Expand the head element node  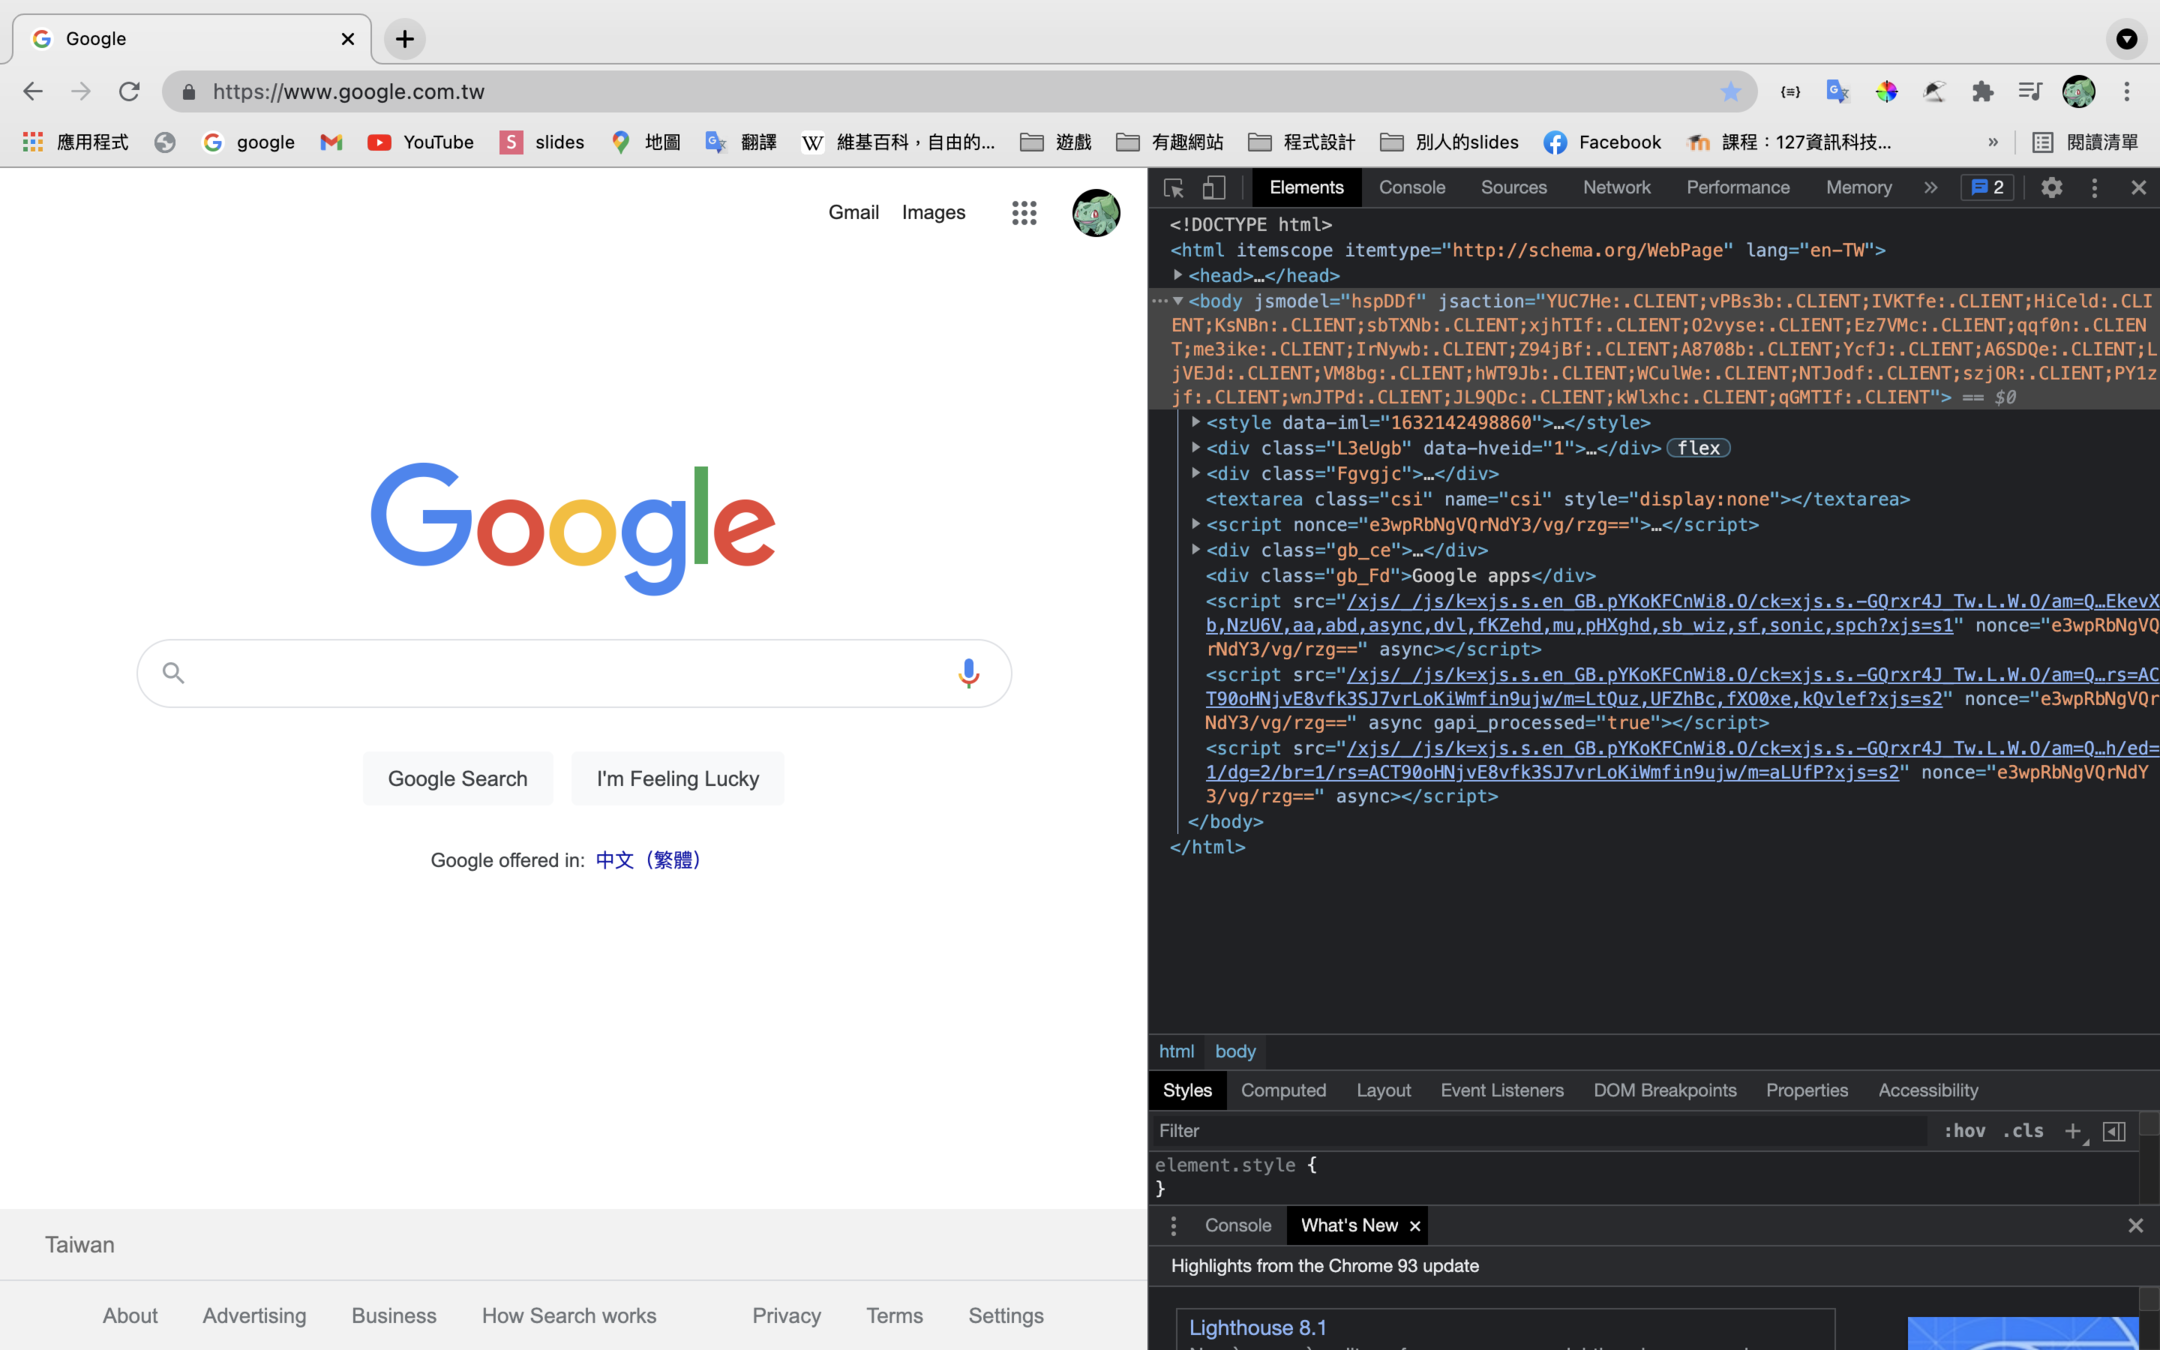1178,275
